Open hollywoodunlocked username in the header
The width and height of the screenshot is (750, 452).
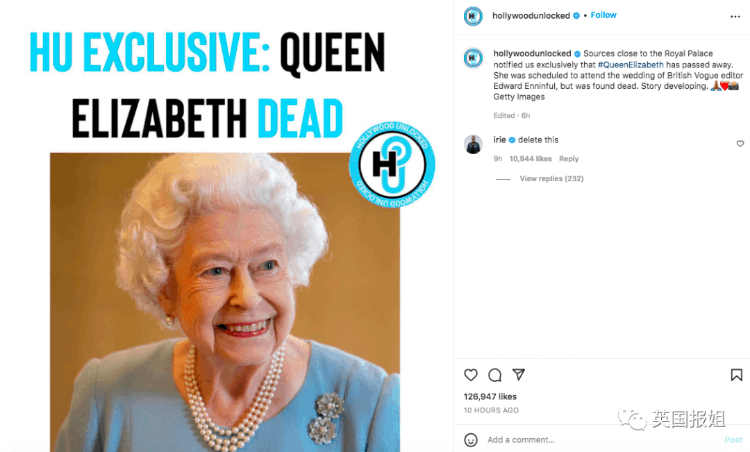pos(531,16)
